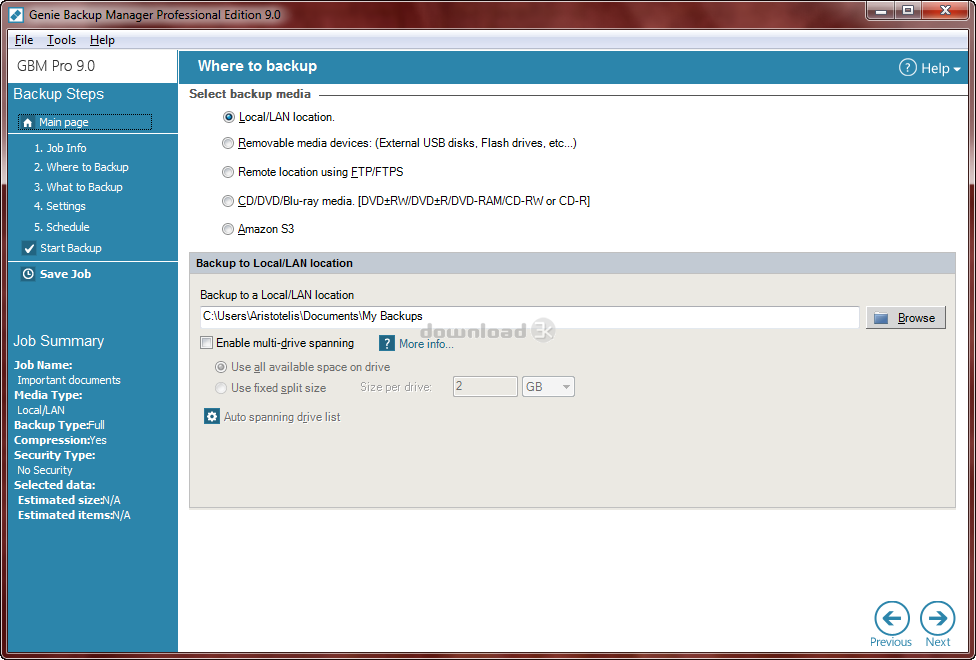Click the Size per drive field
This screenshot has height=660, width=976.
pyautogui.click(x=485, y=387)
